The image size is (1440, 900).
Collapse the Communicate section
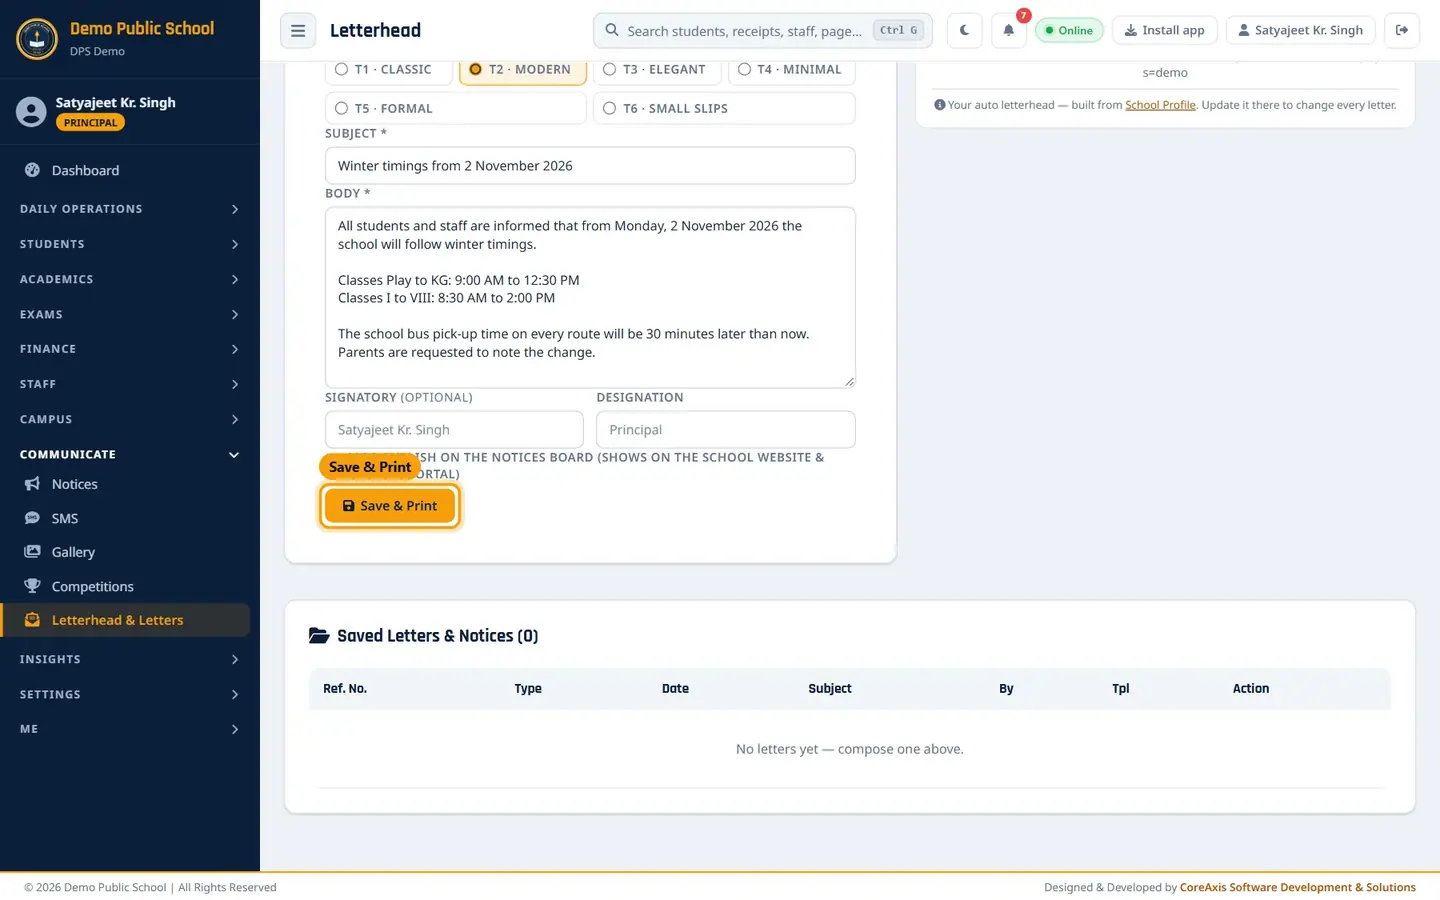tap(130, 454)
